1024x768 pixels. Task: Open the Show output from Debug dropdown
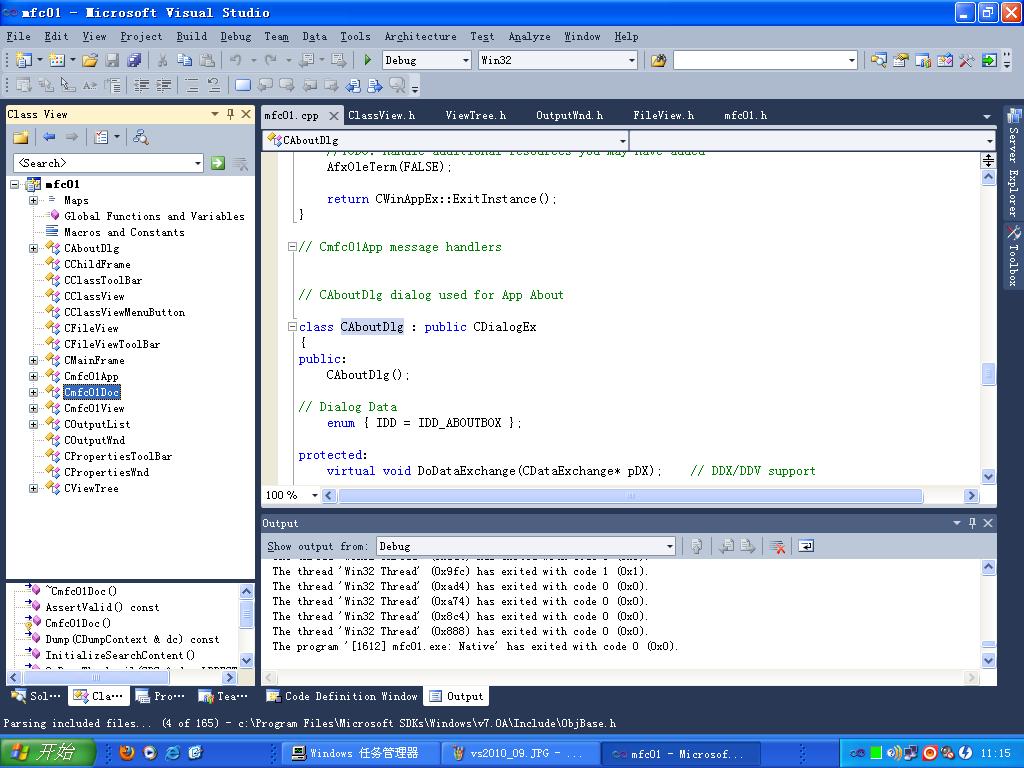click(669, 547)
